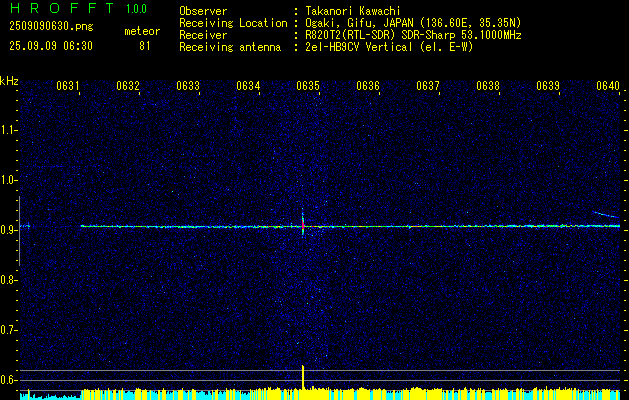Image resolution: width=629 pixels, height=400 pixels.
Task: Click the 0635 time marker
Action: pos(308,86)
